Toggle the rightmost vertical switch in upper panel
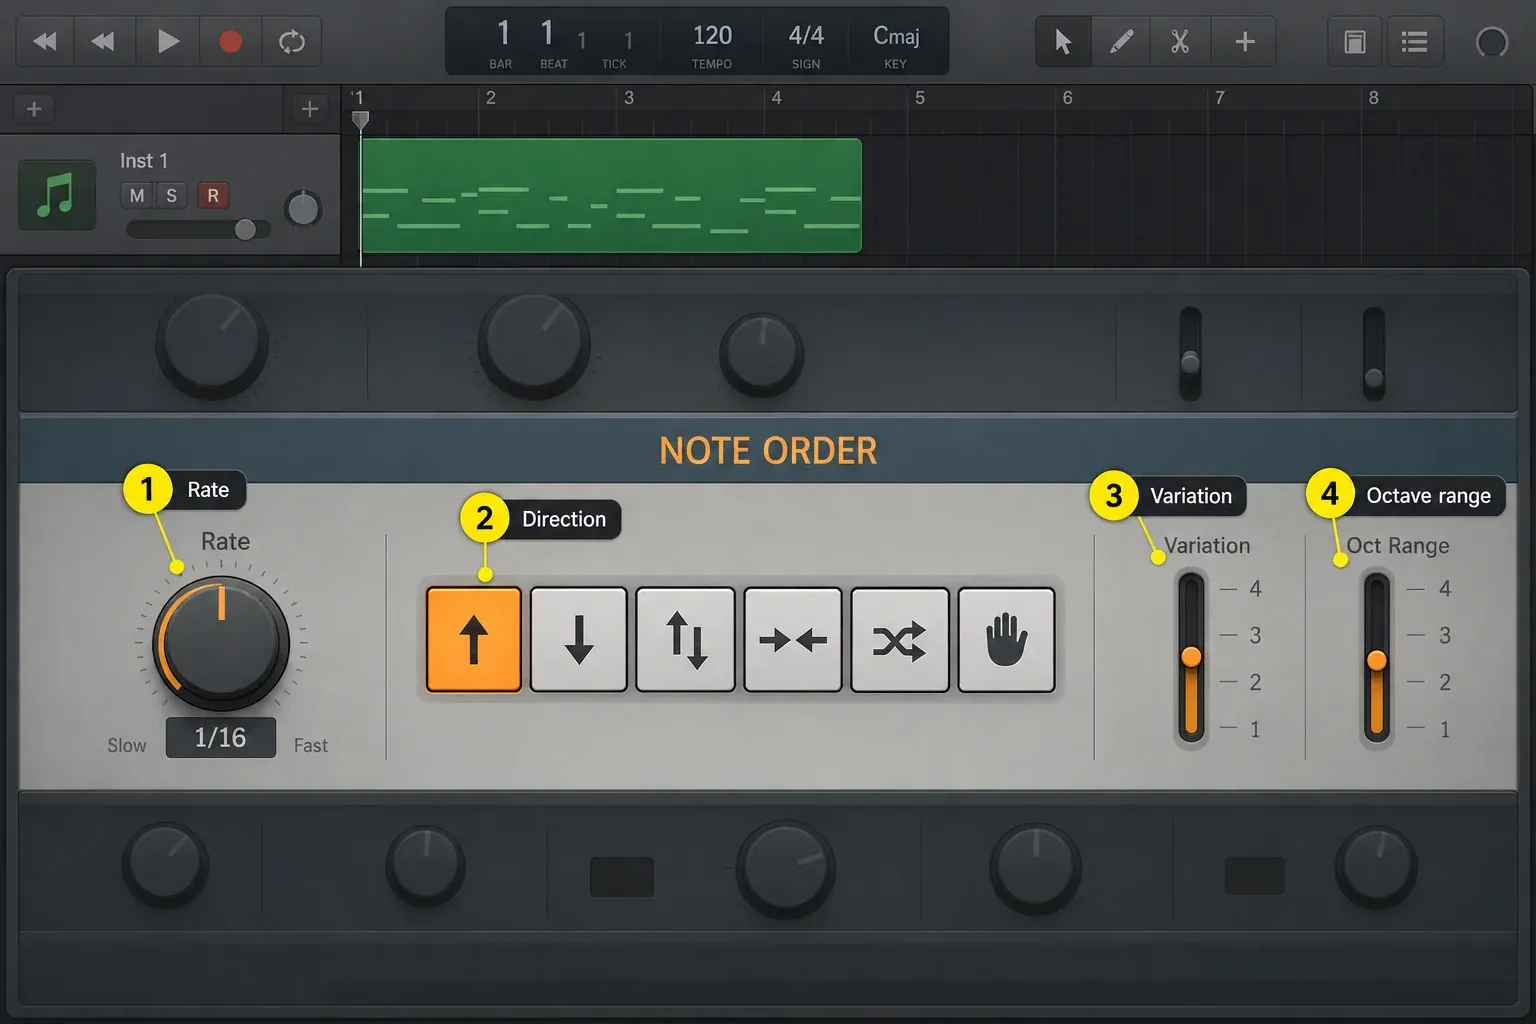Screen dimensions: 1536x1024 coord(1374,354)
